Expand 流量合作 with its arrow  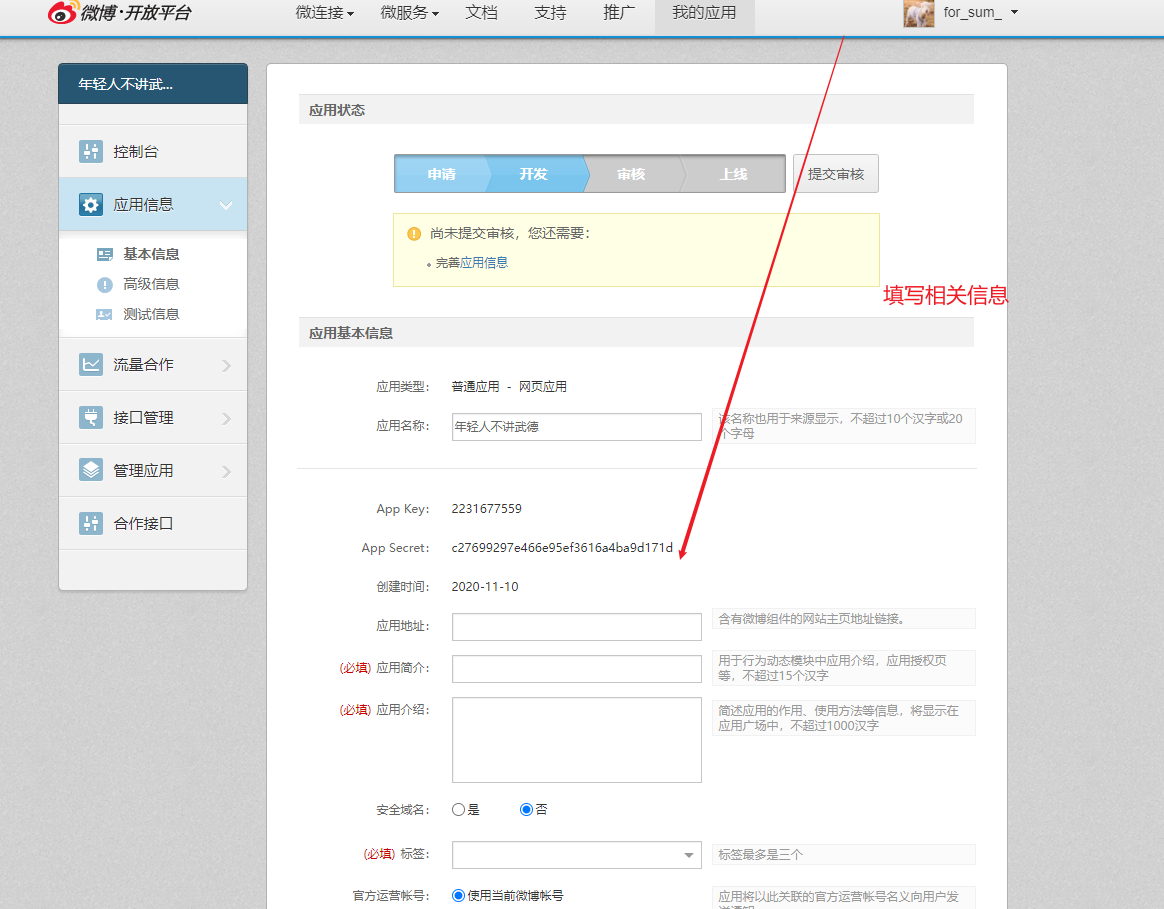point(226,365)
